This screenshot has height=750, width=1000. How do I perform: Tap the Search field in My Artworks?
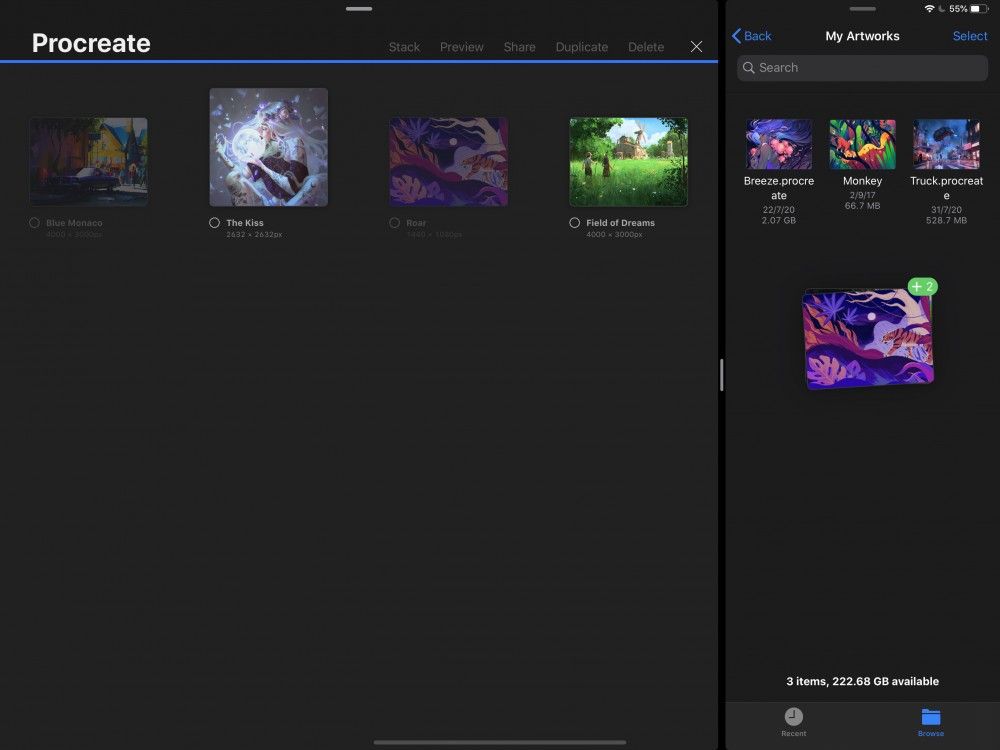pyautogui.click(x=862, y=67)
